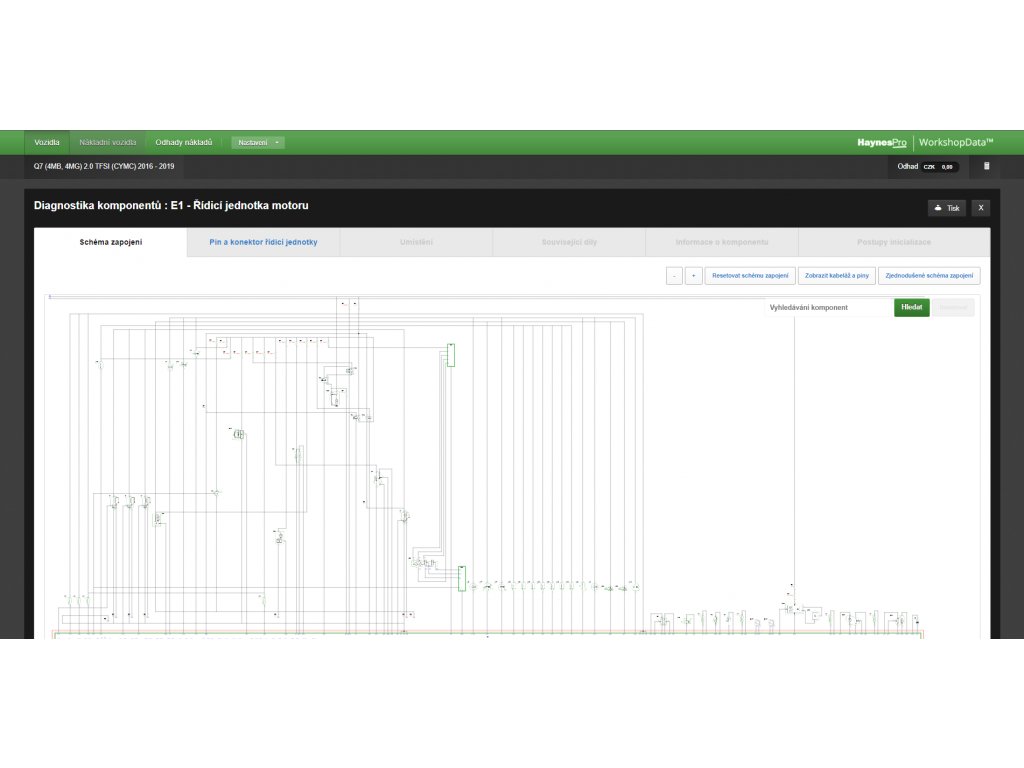Click the Tisk print button

(946, 208)
